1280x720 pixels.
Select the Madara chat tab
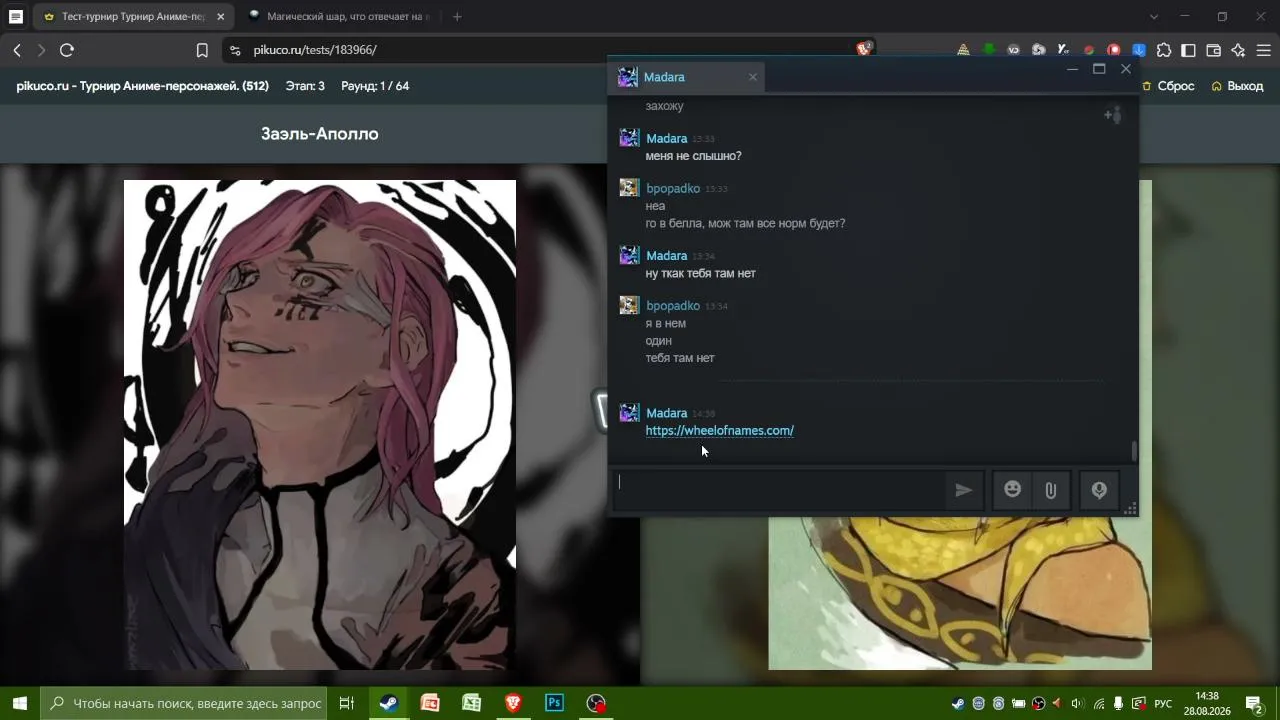(686, 77)
